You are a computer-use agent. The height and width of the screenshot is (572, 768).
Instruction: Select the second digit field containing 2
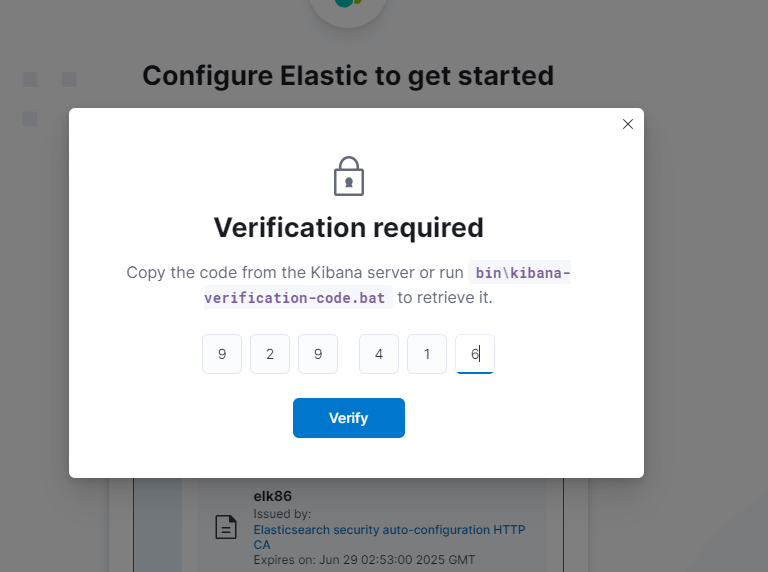270,354
